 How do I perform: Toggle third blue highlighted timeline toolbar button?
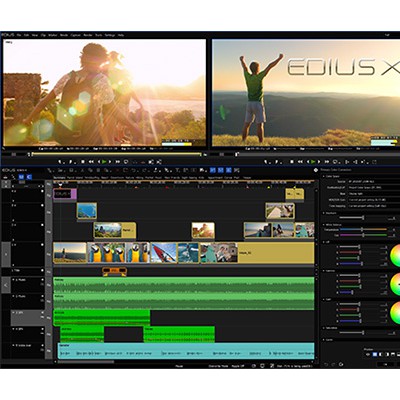coord(229,170)
